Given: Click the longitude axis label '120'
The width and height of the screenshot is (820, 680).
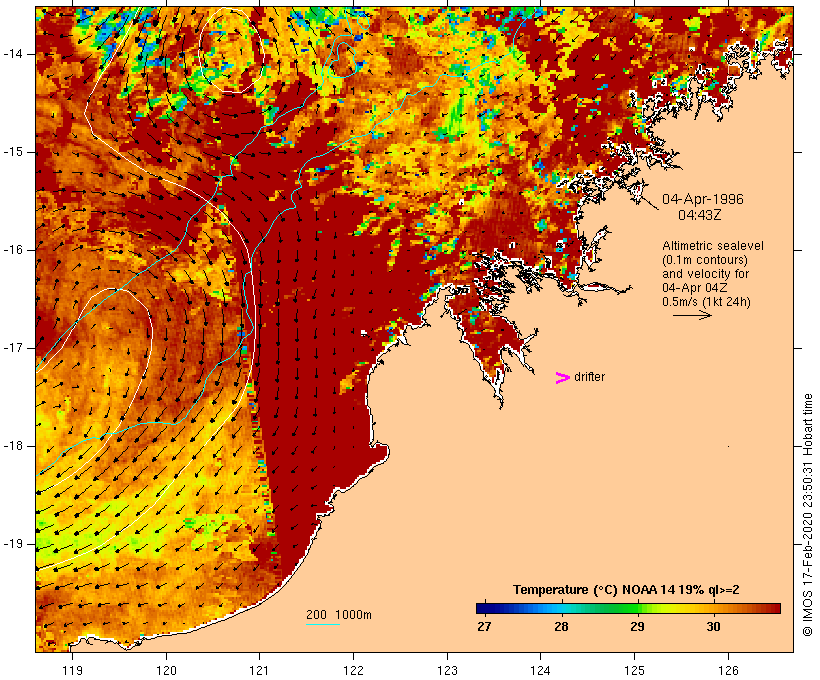Looking at the screenshot, I should 166,670.
